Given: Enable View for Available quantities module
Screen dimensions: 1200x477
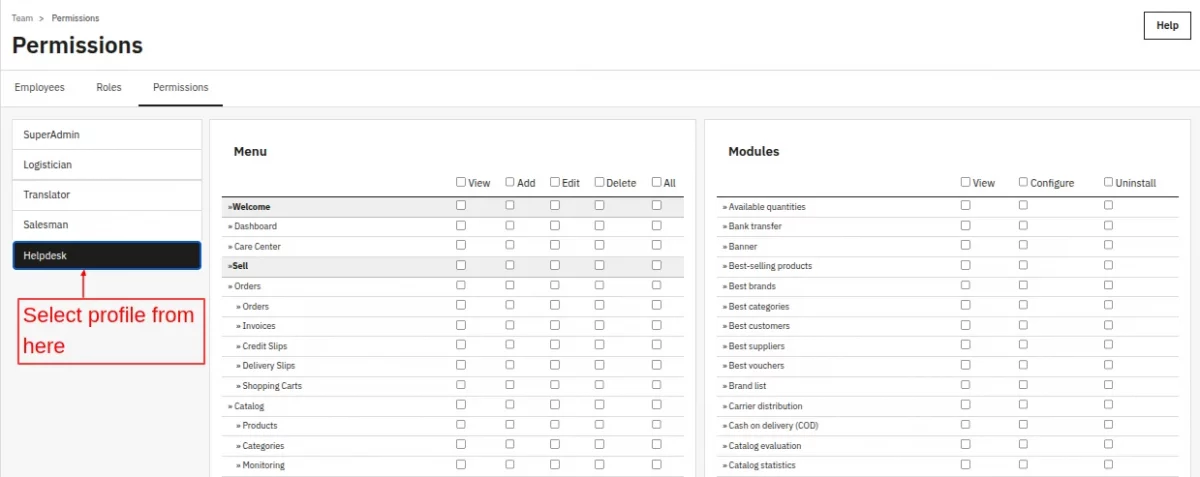Looking at the screenshot, I should point(966,205).
